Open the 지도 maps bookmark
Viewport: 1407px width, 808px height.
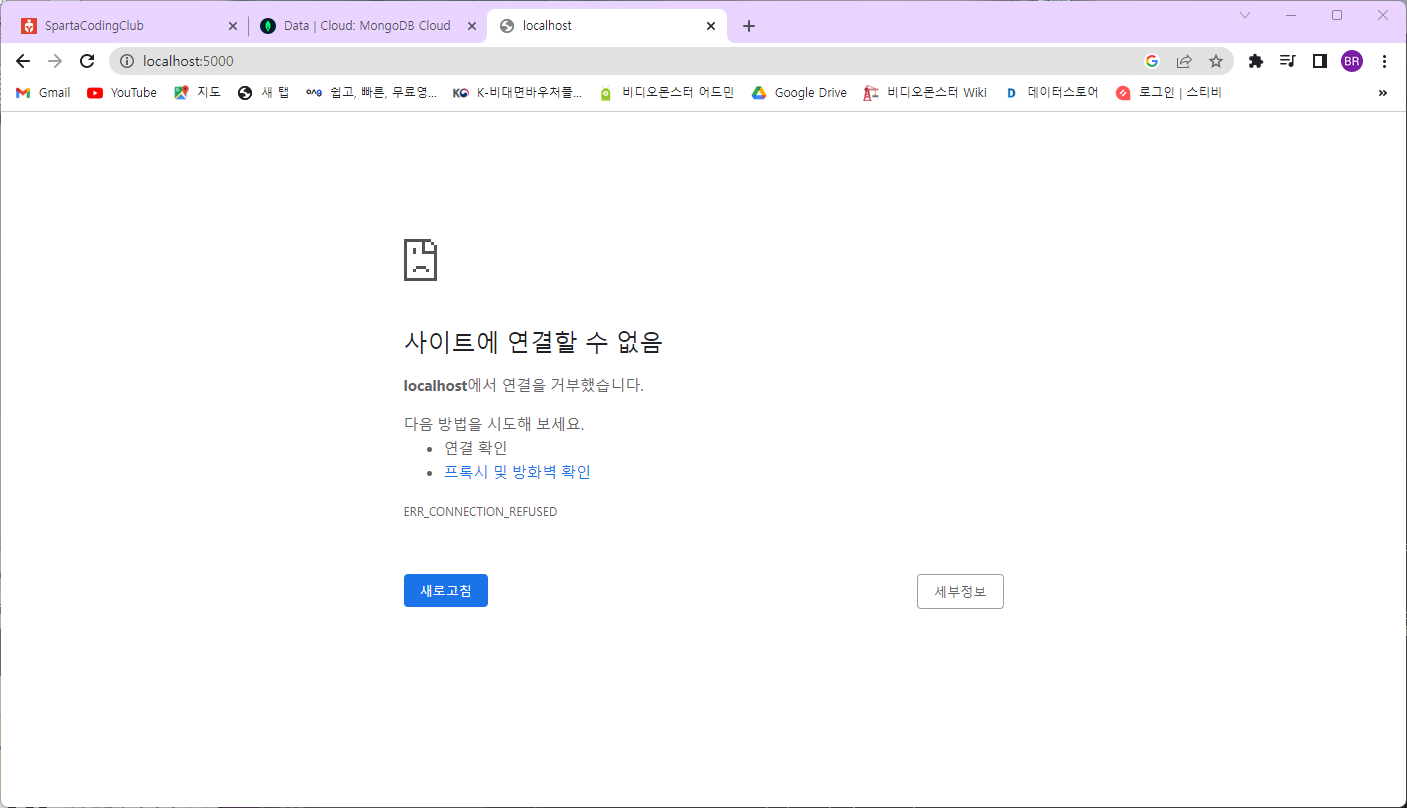click(197, 93)
